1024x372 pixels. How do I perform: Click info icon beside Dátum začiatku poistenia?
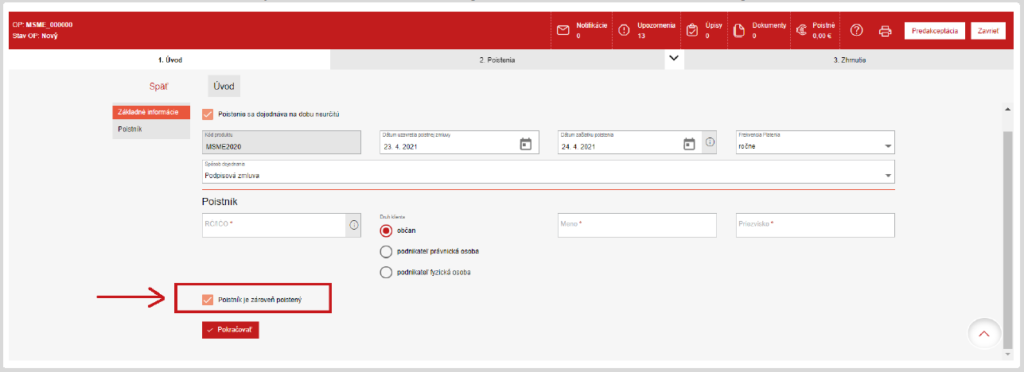point(710,142)
